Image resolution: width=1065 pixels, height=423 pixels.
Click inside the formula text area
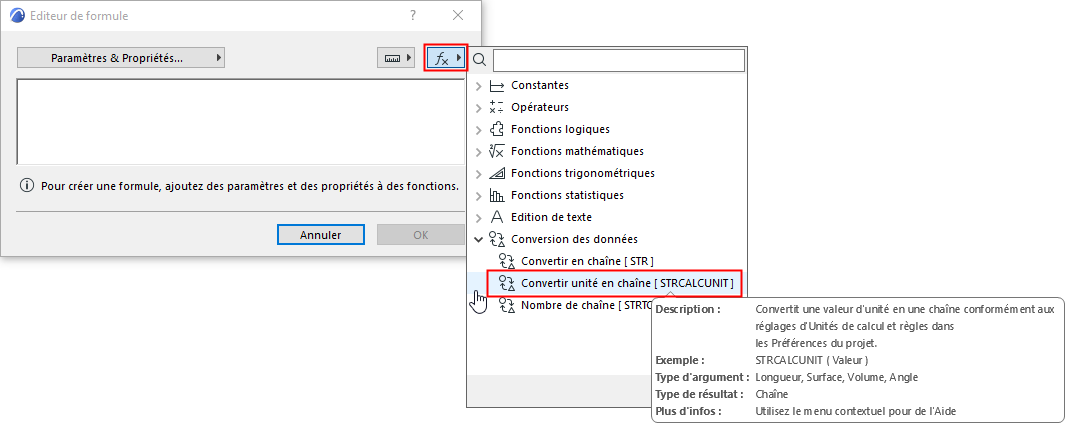237,121
